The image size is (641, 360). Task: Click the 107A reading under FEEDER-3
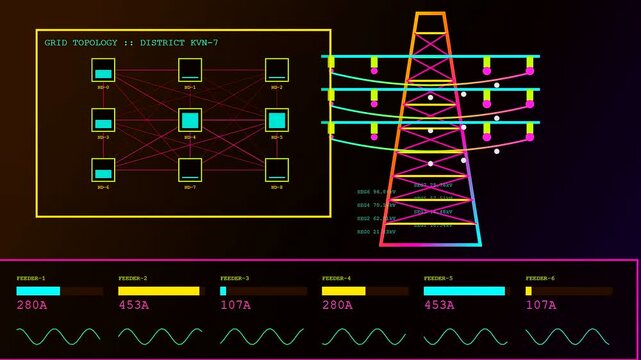(235, 305)
